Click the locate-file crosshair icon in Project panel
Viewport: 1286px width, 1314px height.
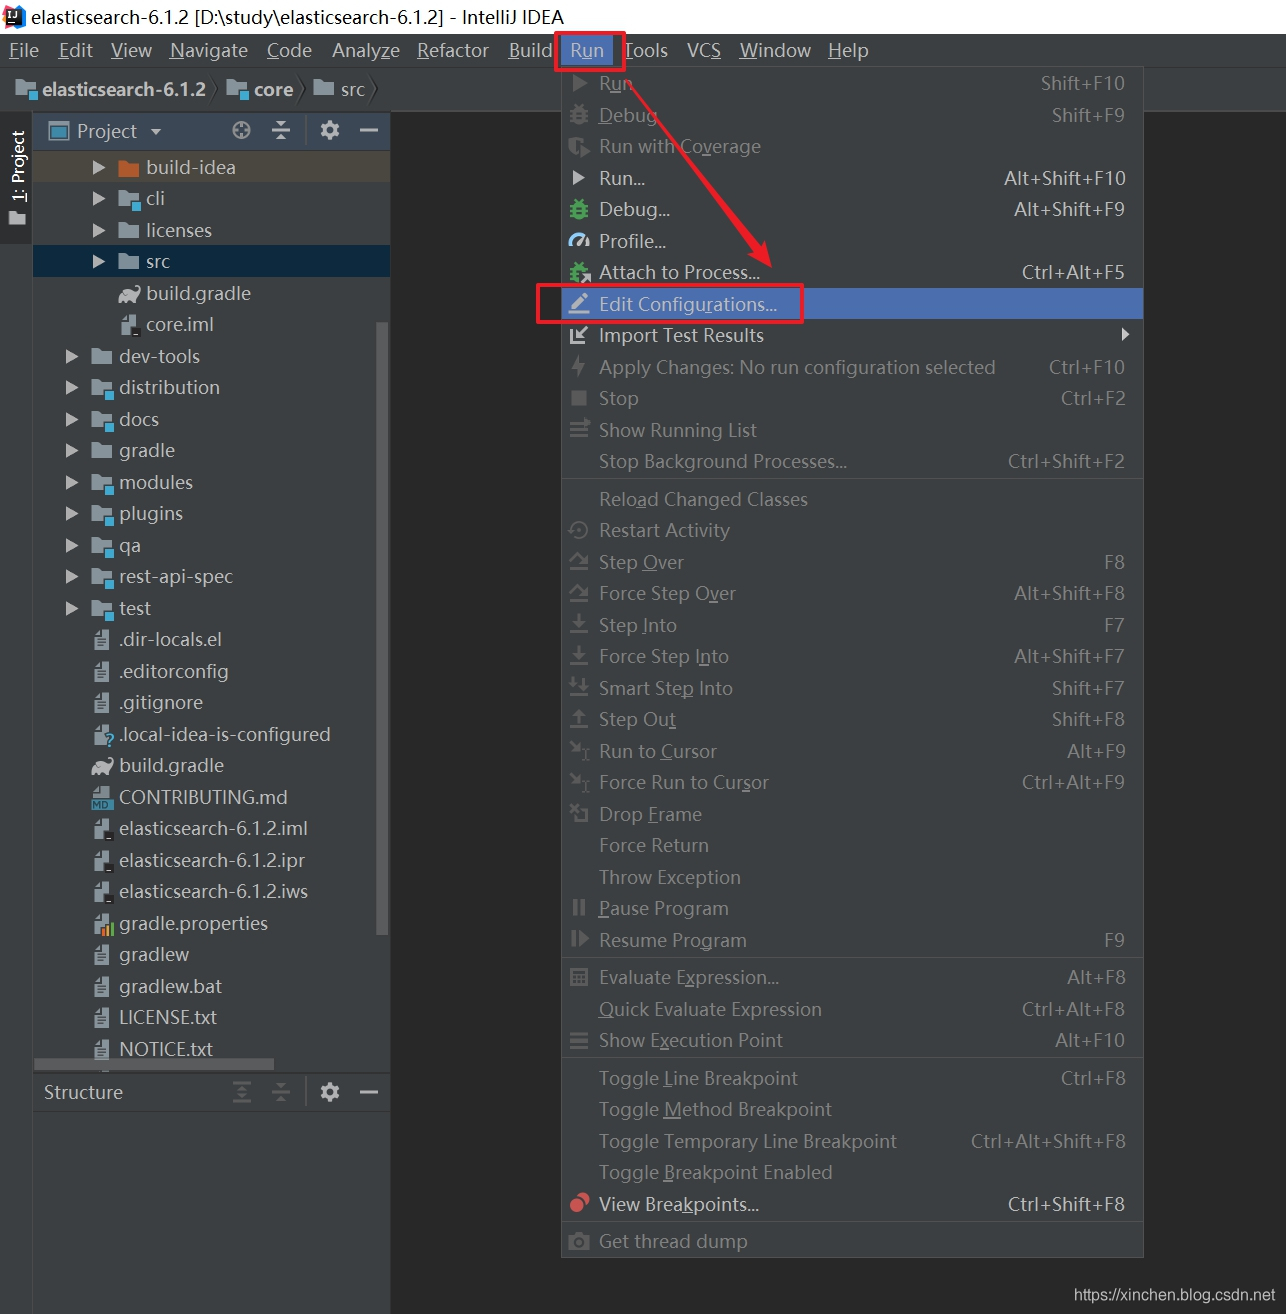[x=241, y=130]
